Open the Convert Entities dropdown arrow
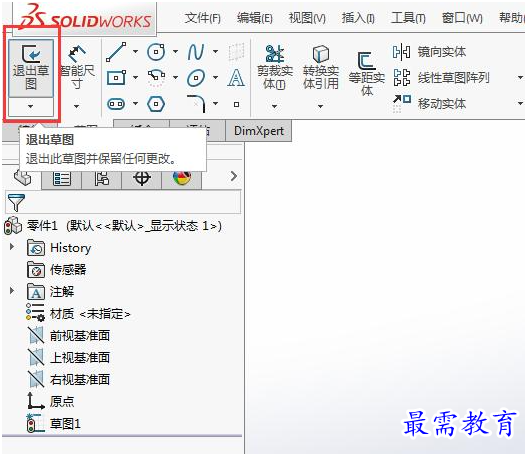The image size is (525, 455). tap(320, 106)
